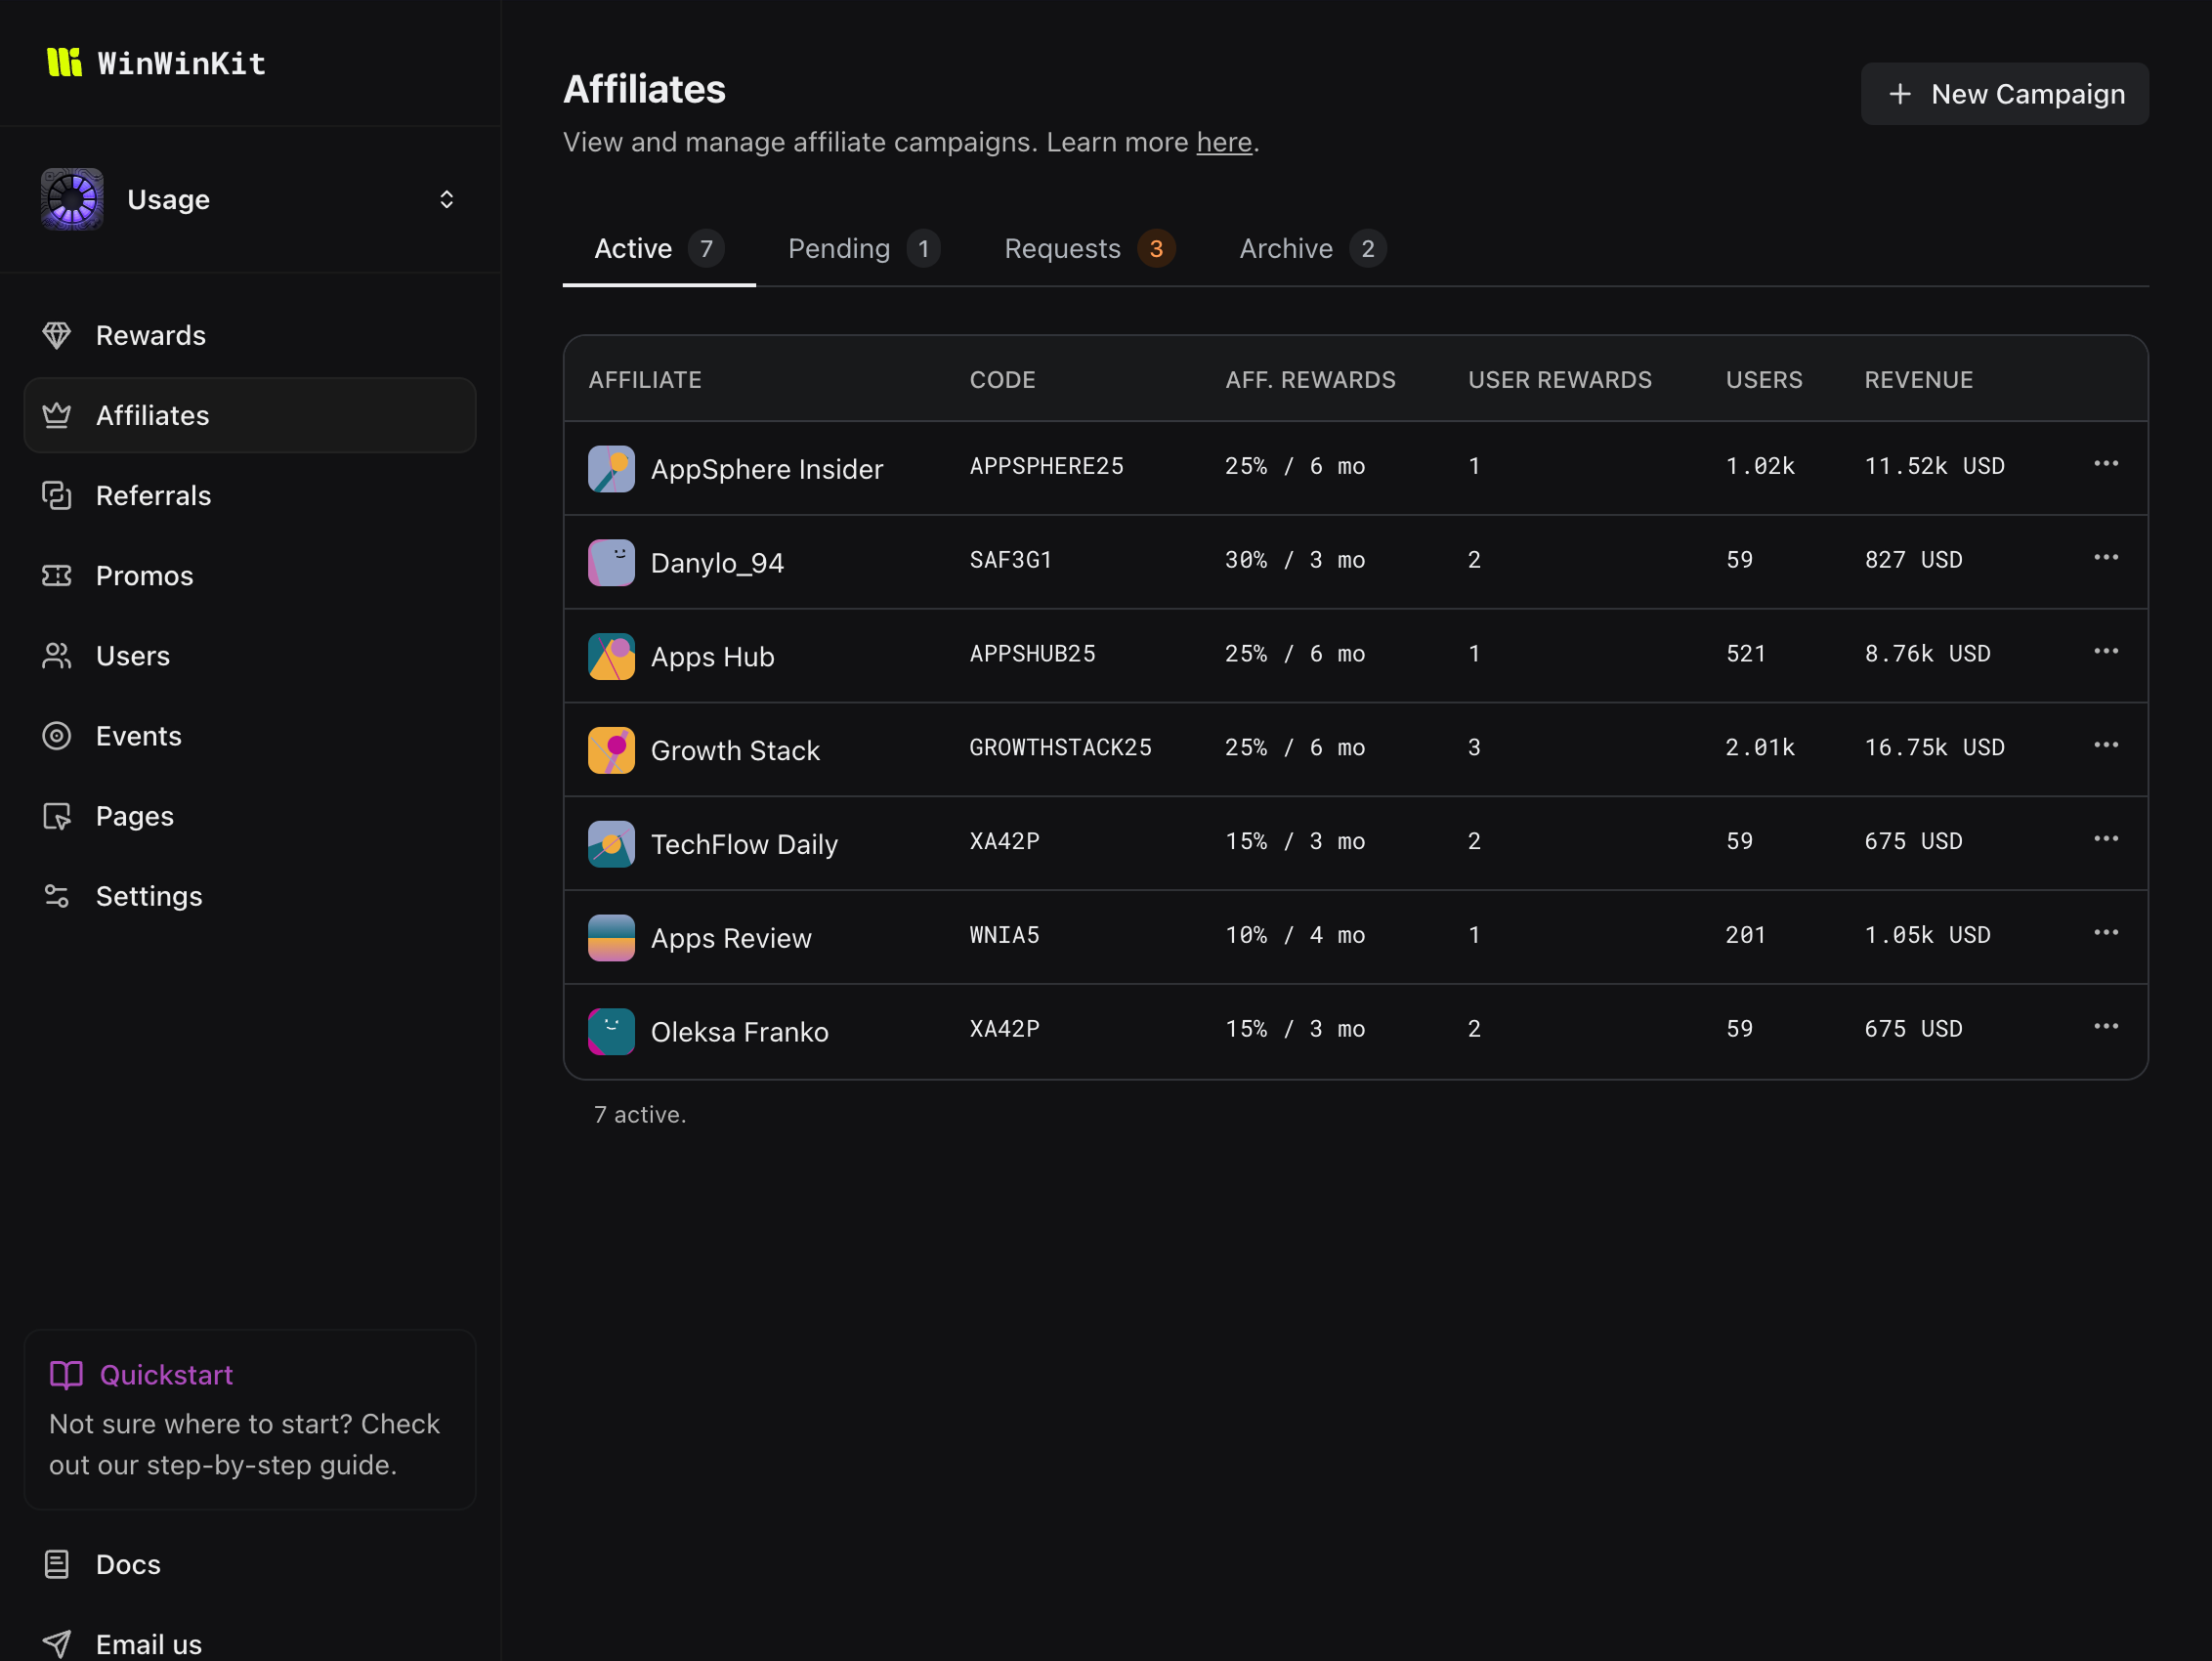Open Pages using its sidebar icon

[58, 816]
